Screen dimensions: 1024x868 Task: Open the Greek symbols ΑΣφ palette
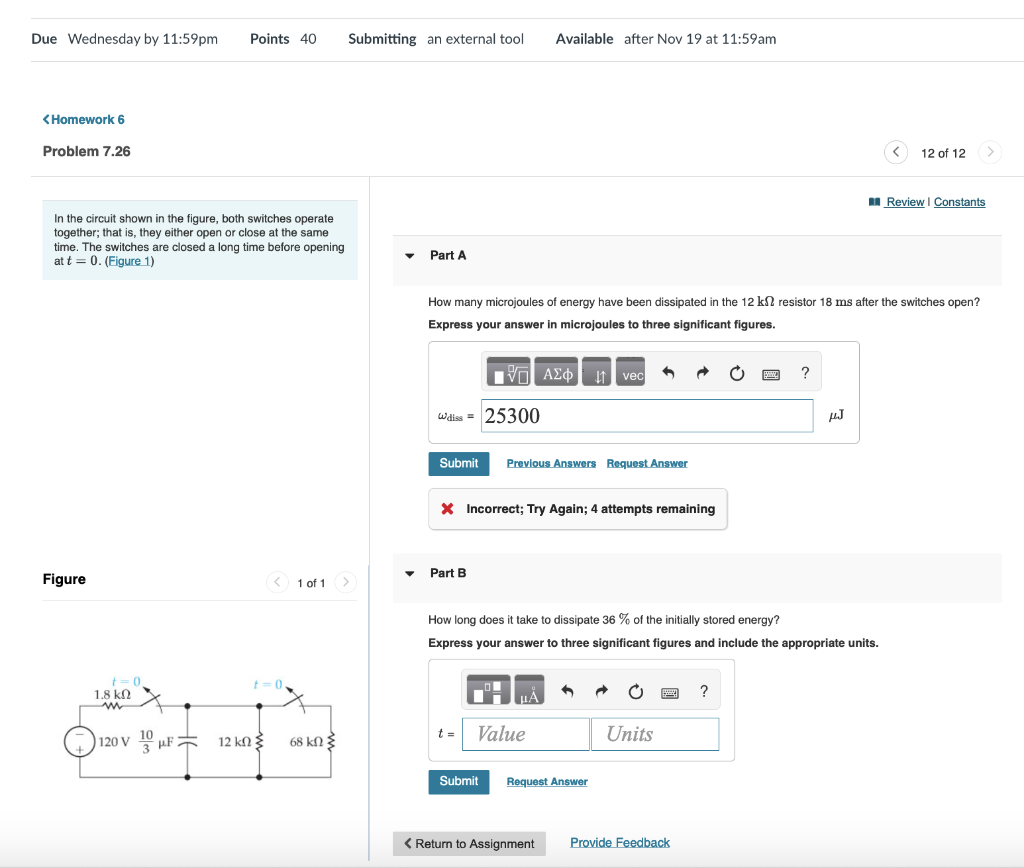coord(556,372)
